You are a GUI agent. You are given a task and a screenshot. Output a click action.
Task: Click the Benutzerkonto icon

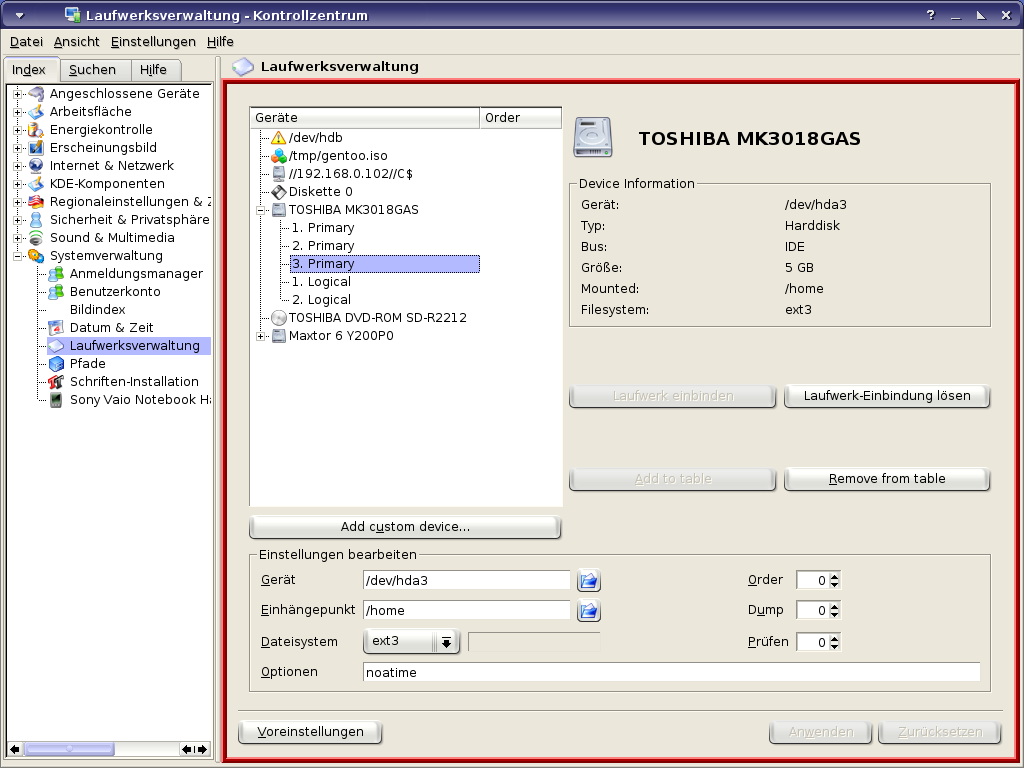click(x=57, y=292)
